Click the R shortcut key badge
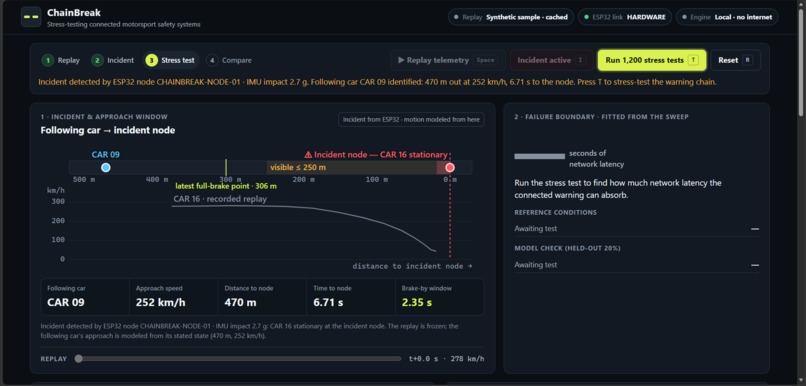Image resolution: width=806 pixels, height=386 pixels. (x=747, y=60)
